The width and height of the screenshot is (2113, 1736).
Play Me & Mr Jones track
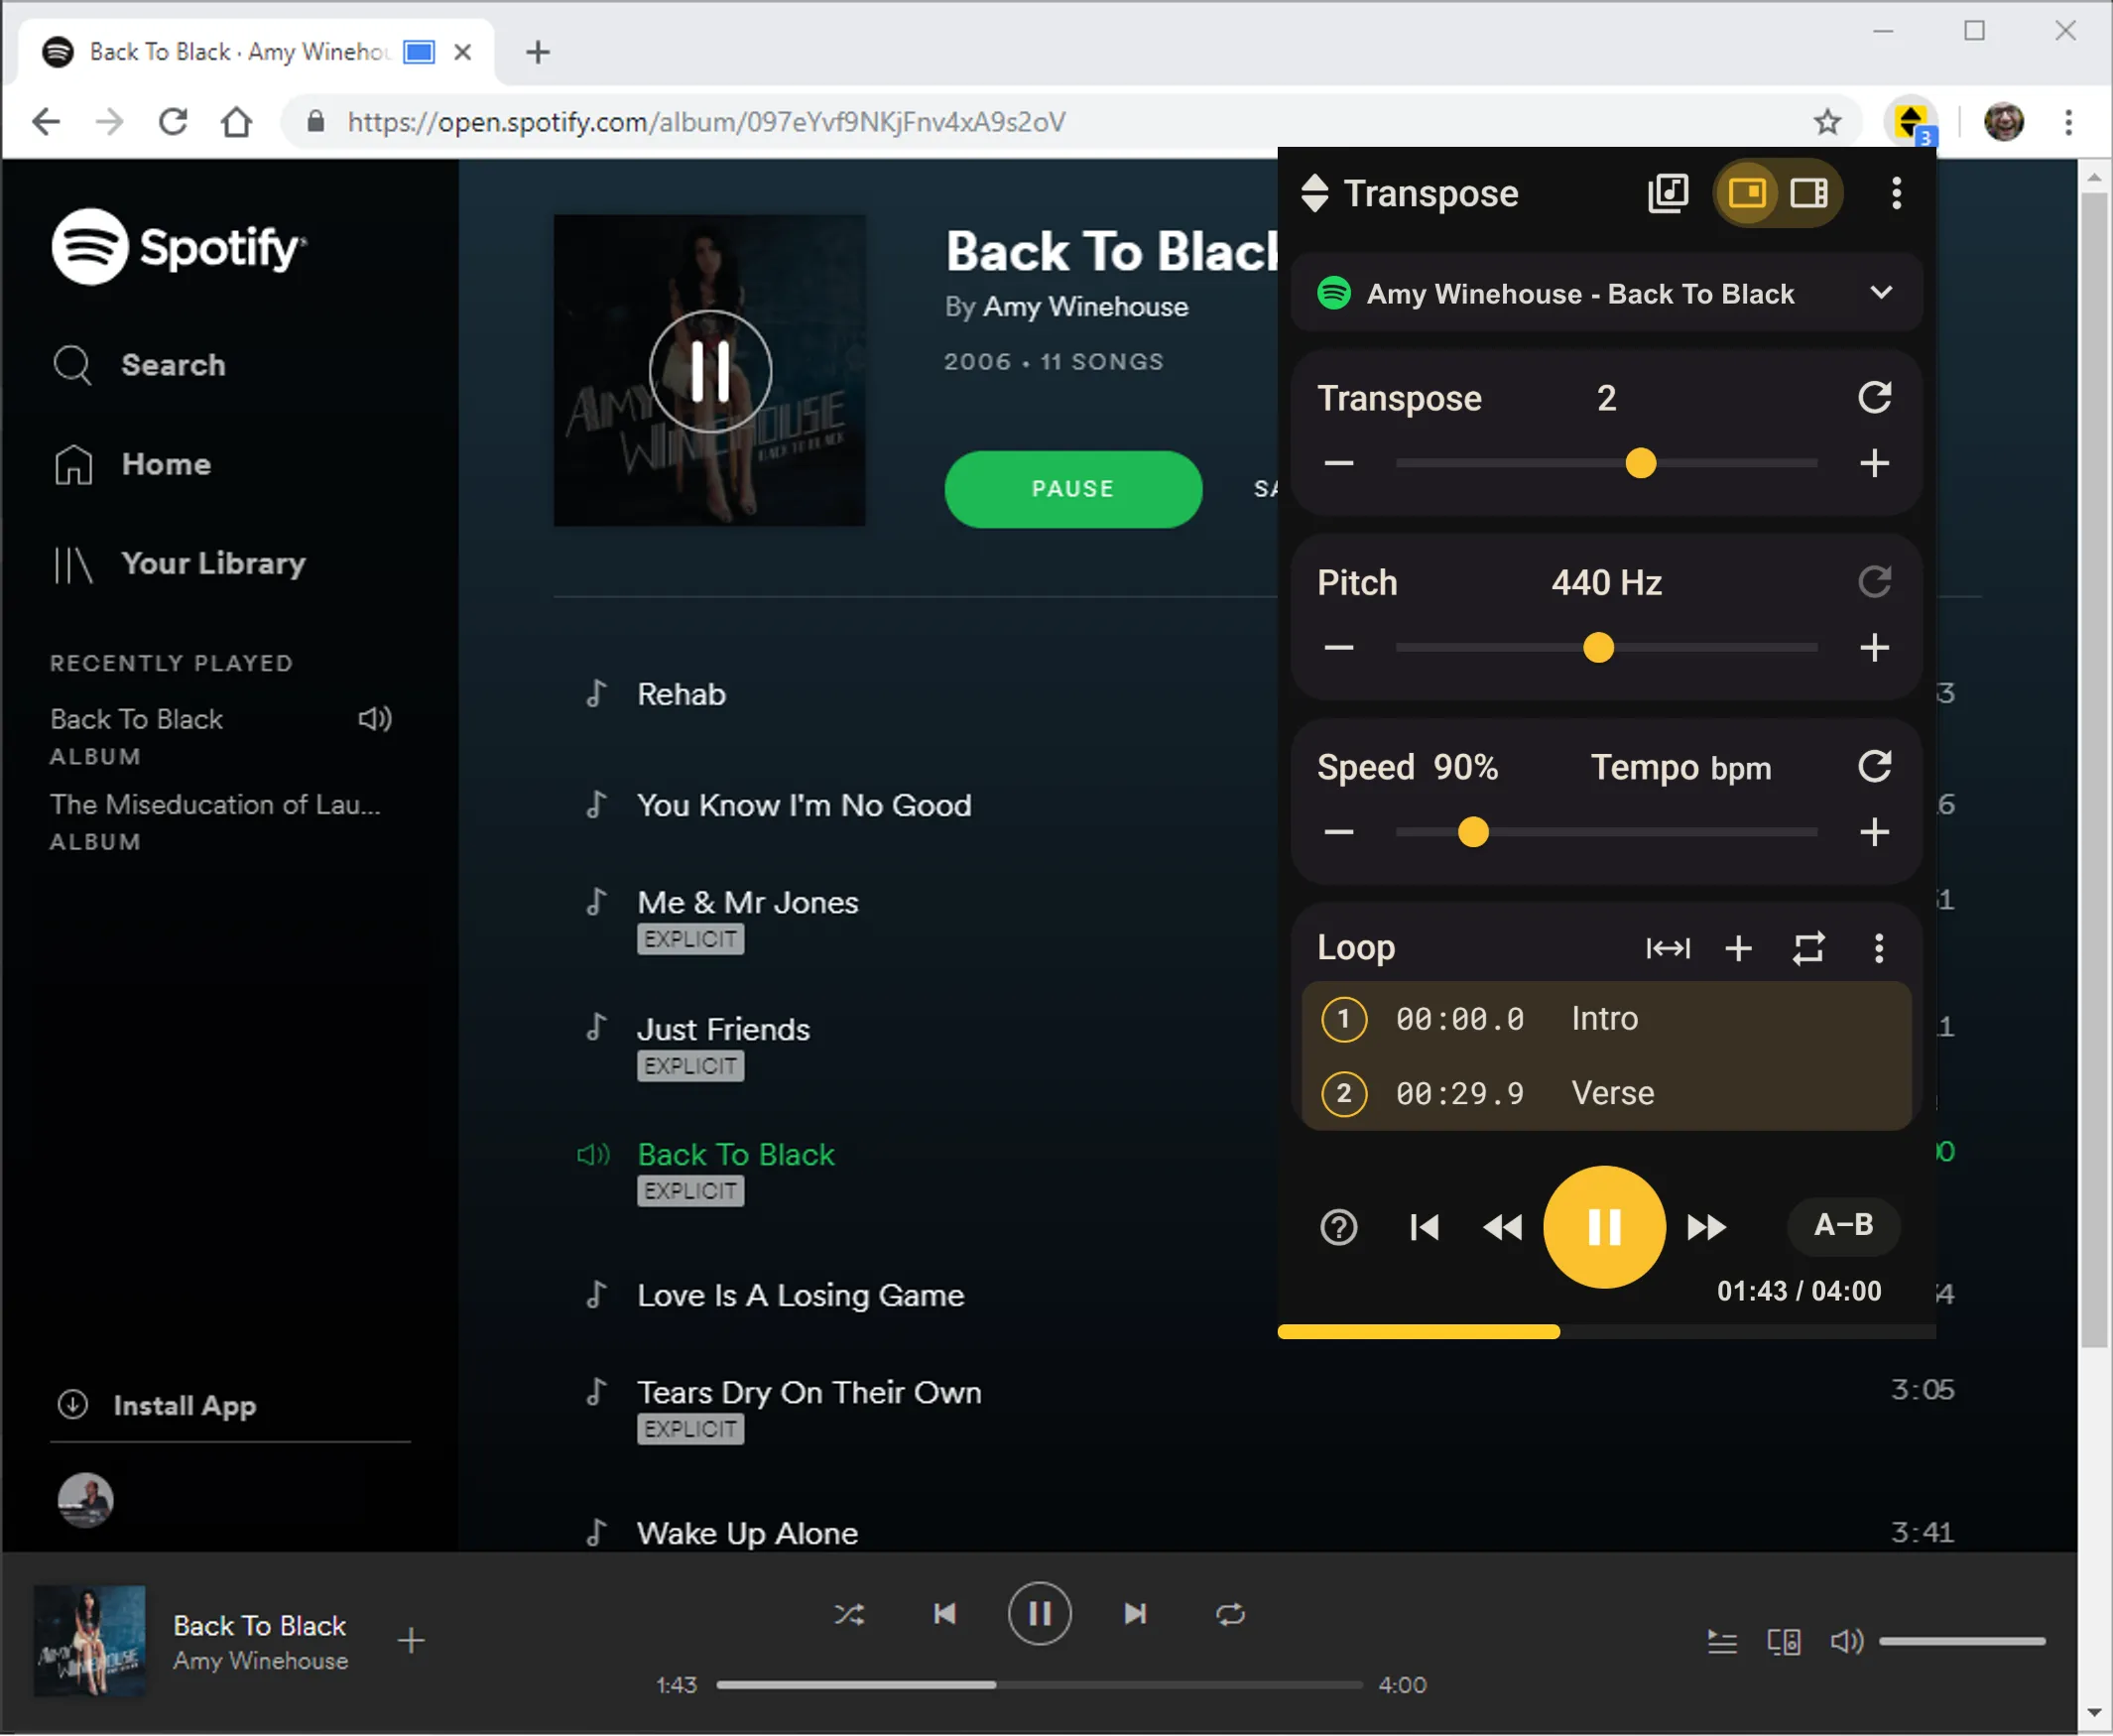click(748, 903)
